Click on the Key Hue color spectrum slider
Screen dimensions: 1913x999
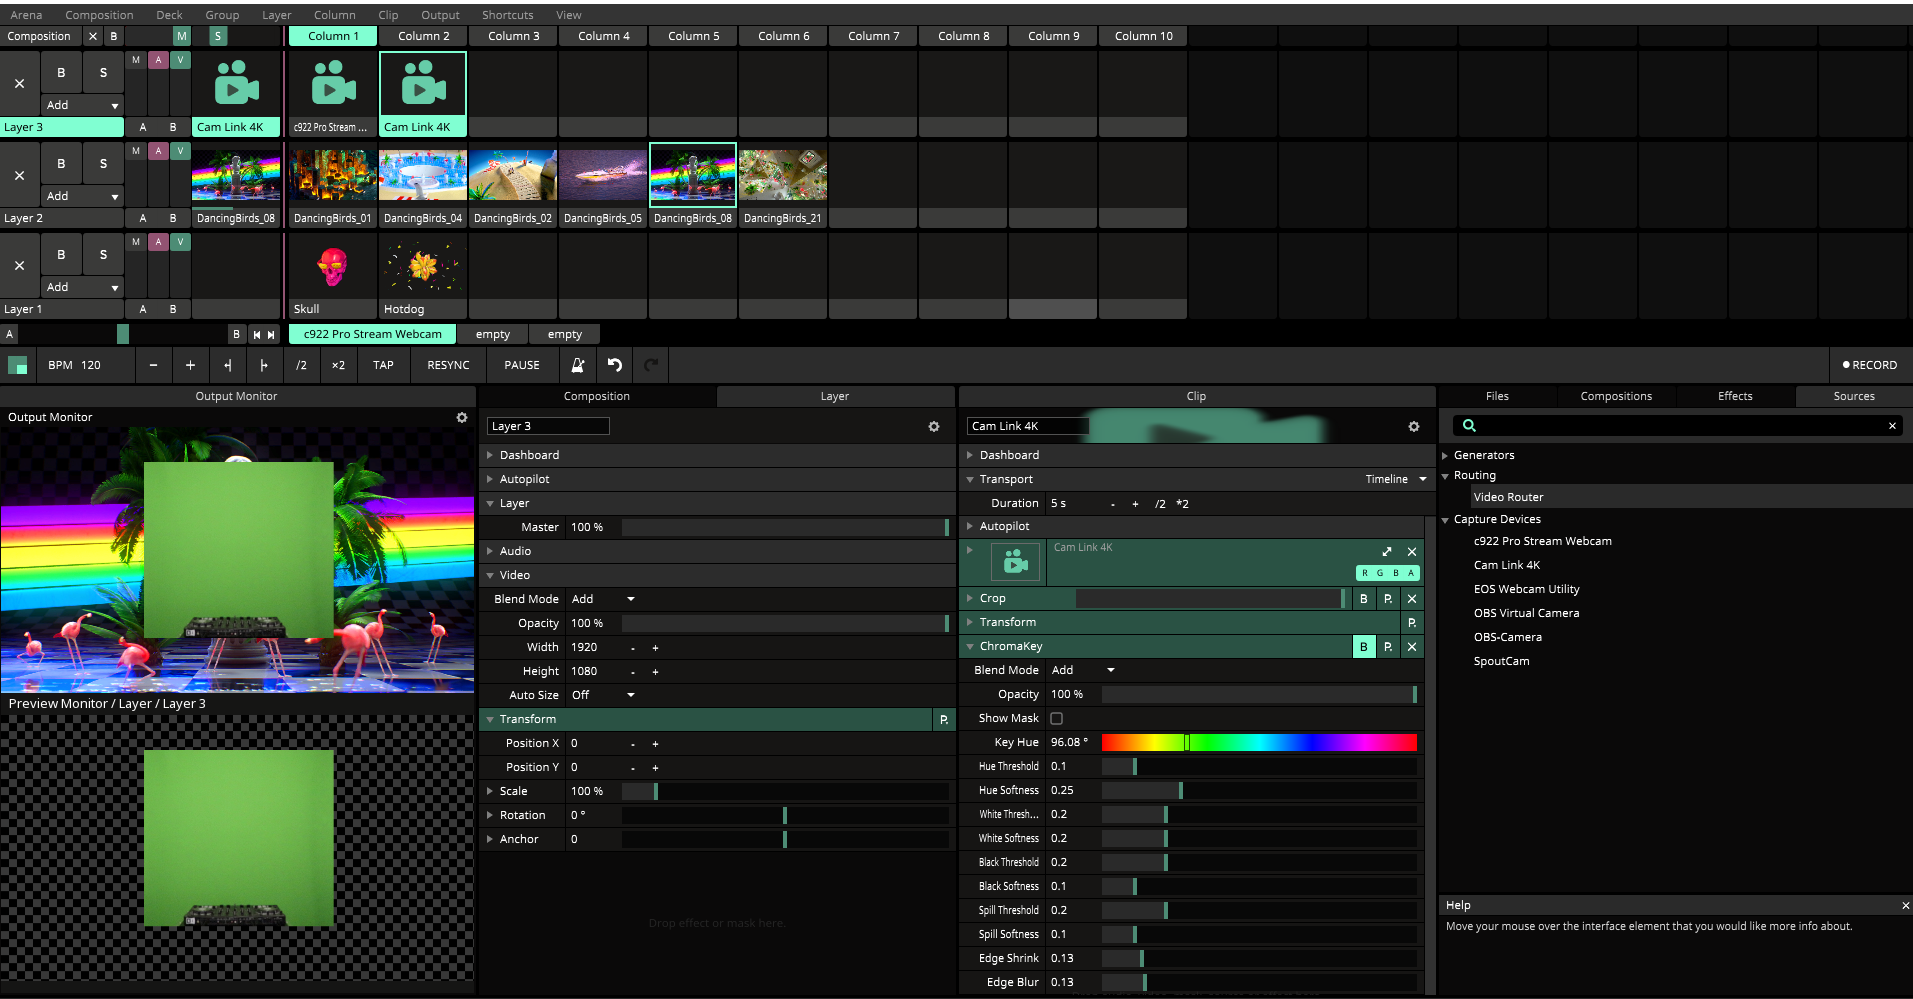[1258, 743]
